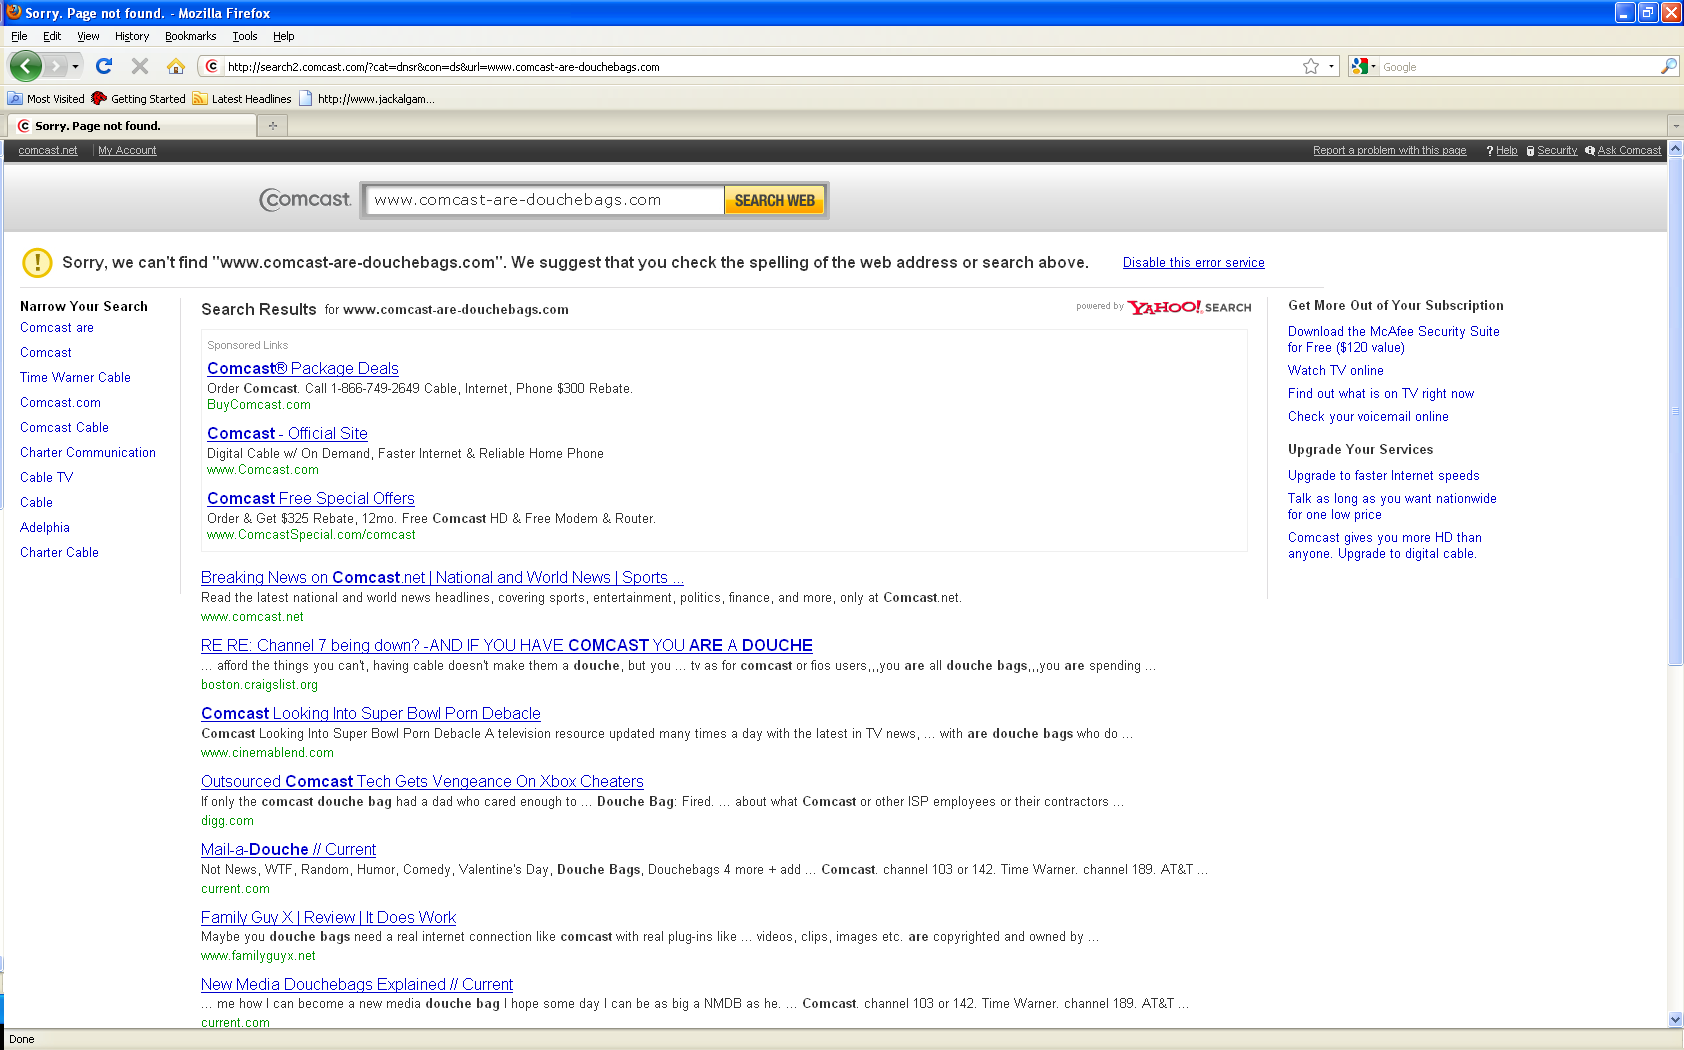Open the File menu
This screenshot has height=1050, width=1684.
tap(19, 36)
